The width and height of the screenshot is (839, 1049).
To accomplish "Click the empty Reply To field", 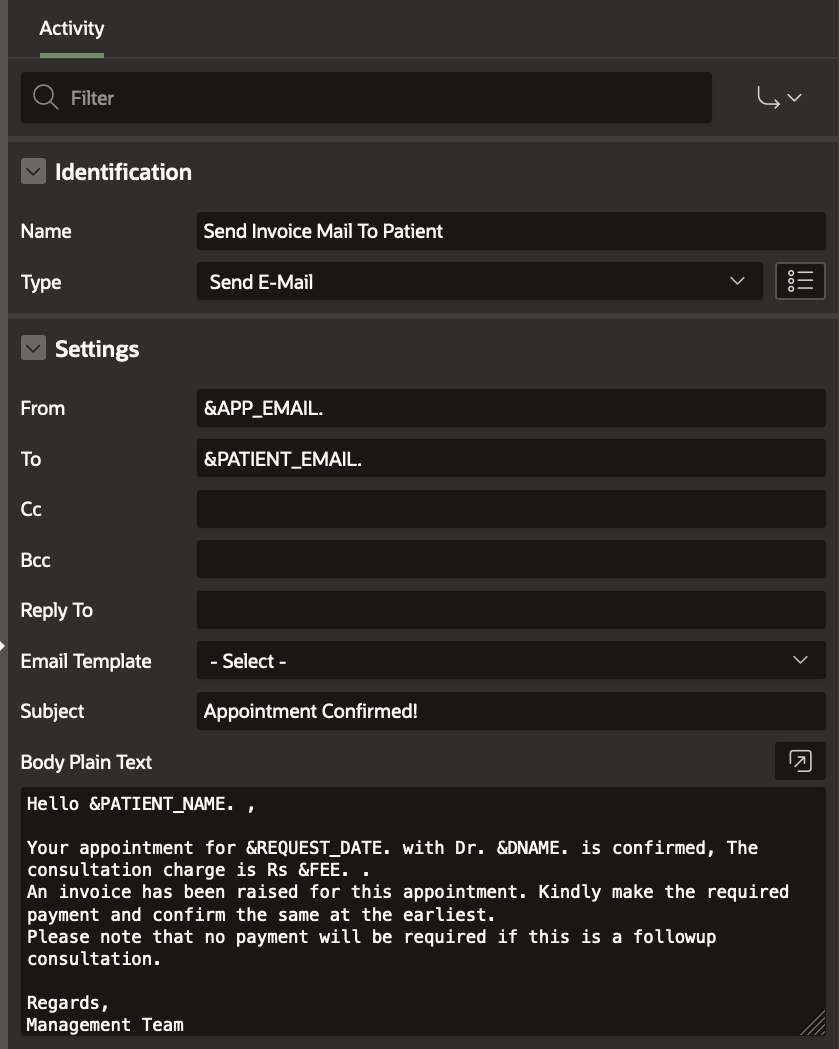I will (512, 610).
